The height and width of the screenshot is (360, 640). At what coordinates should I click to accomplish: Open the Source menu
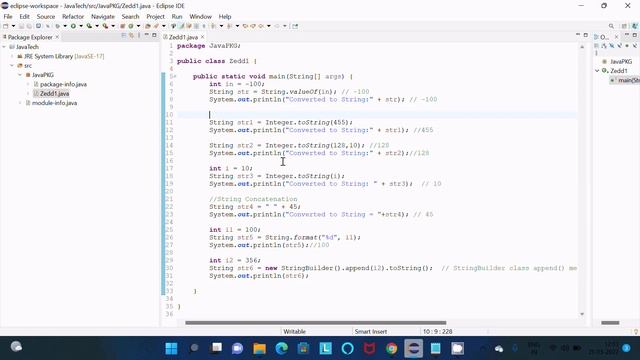click(x=46, y=17)
